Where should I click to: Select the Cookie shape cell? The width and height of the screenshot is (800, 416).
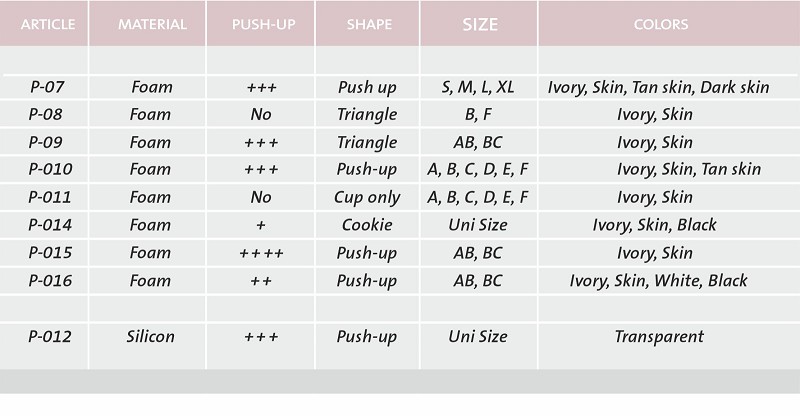(x=367, y=225)
